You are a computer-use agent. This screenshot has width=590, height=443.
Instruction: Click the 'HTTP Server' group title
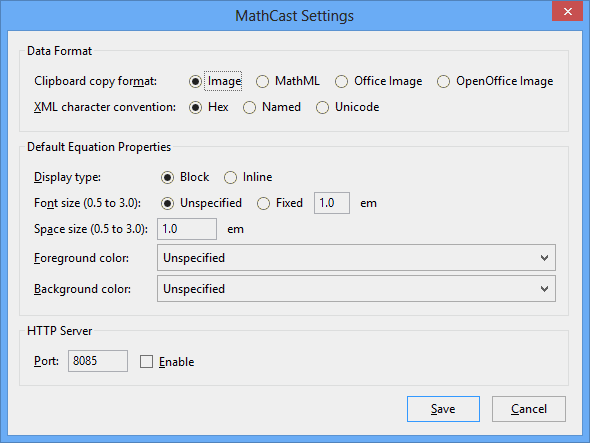(x=59, y=331)
